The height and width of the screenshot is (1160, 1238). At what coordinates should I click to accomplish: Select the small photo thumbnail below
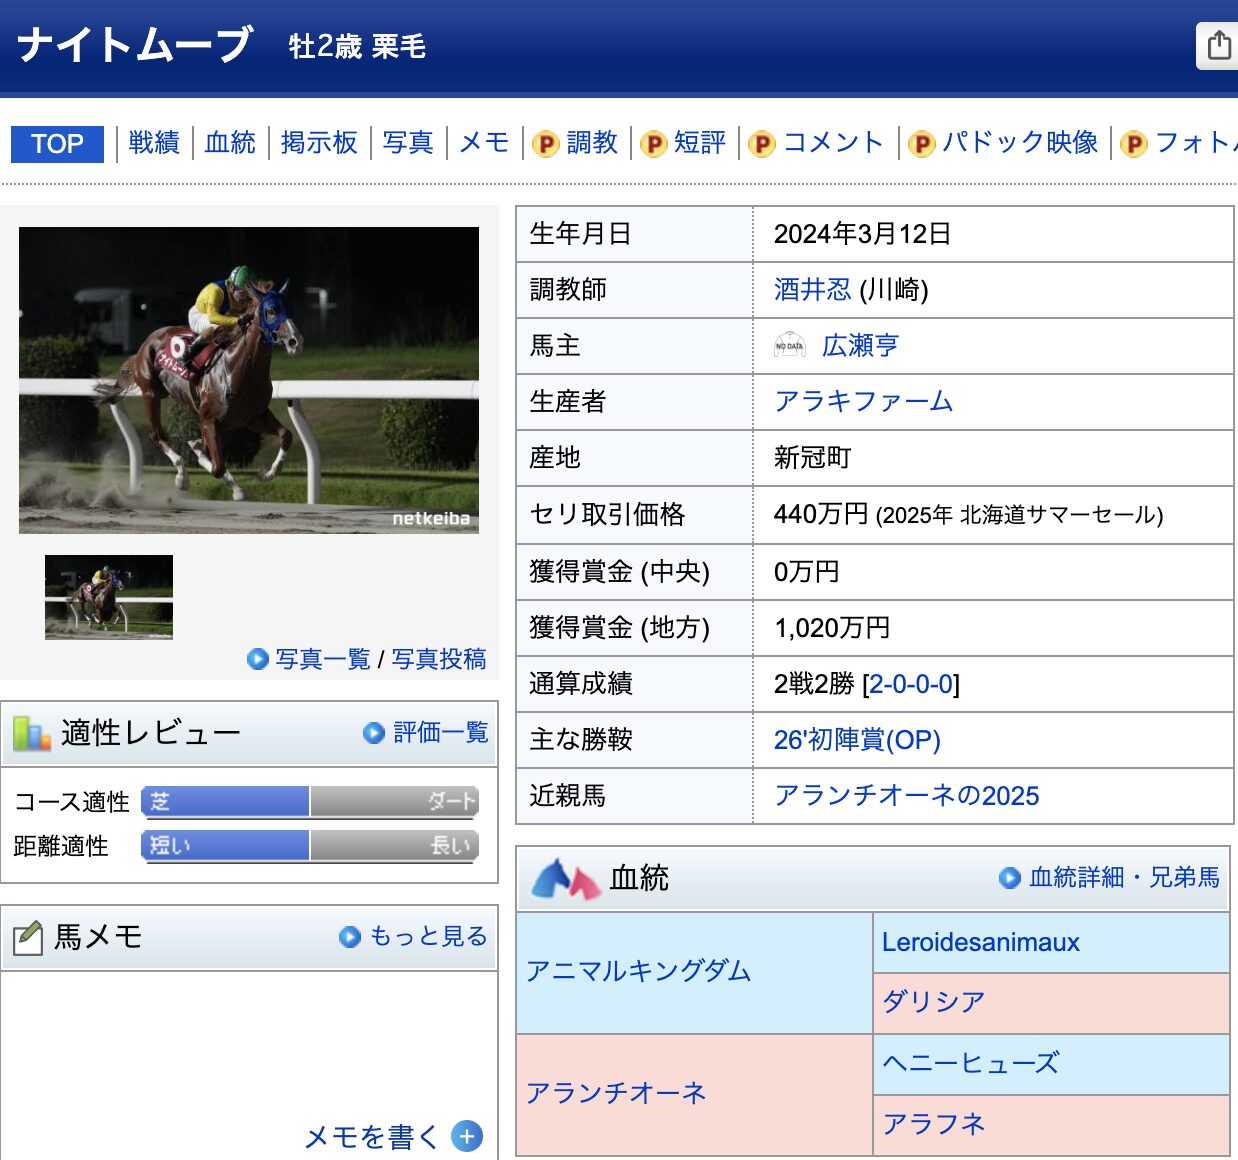109,597
